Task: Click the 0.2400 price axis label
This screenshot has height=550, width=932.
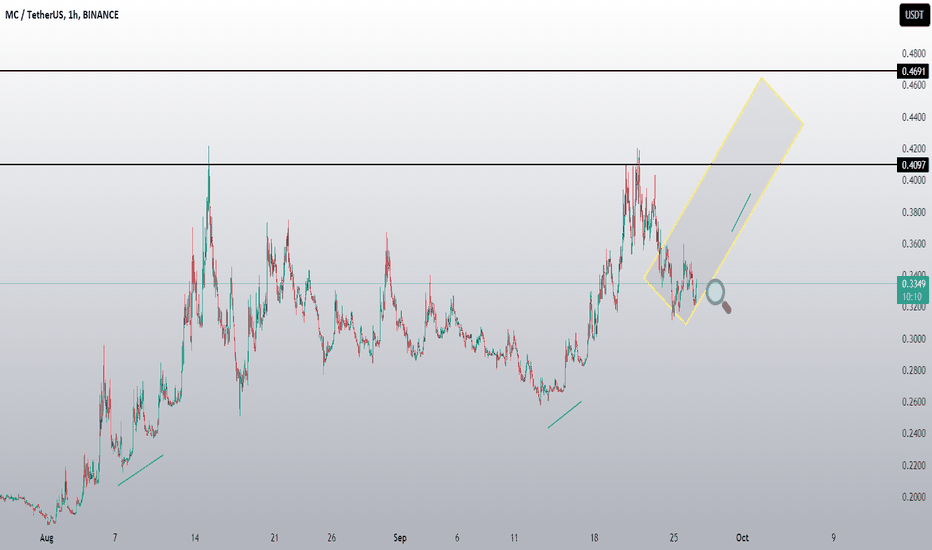Action: point(914,433)
